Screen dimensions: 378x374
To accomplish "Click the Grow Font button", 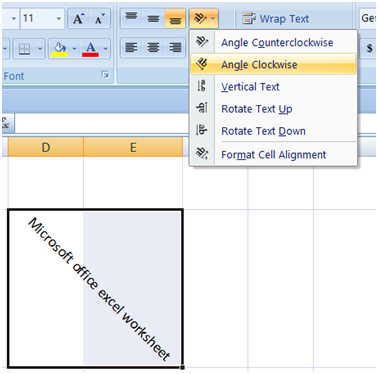I will (79, 19).
